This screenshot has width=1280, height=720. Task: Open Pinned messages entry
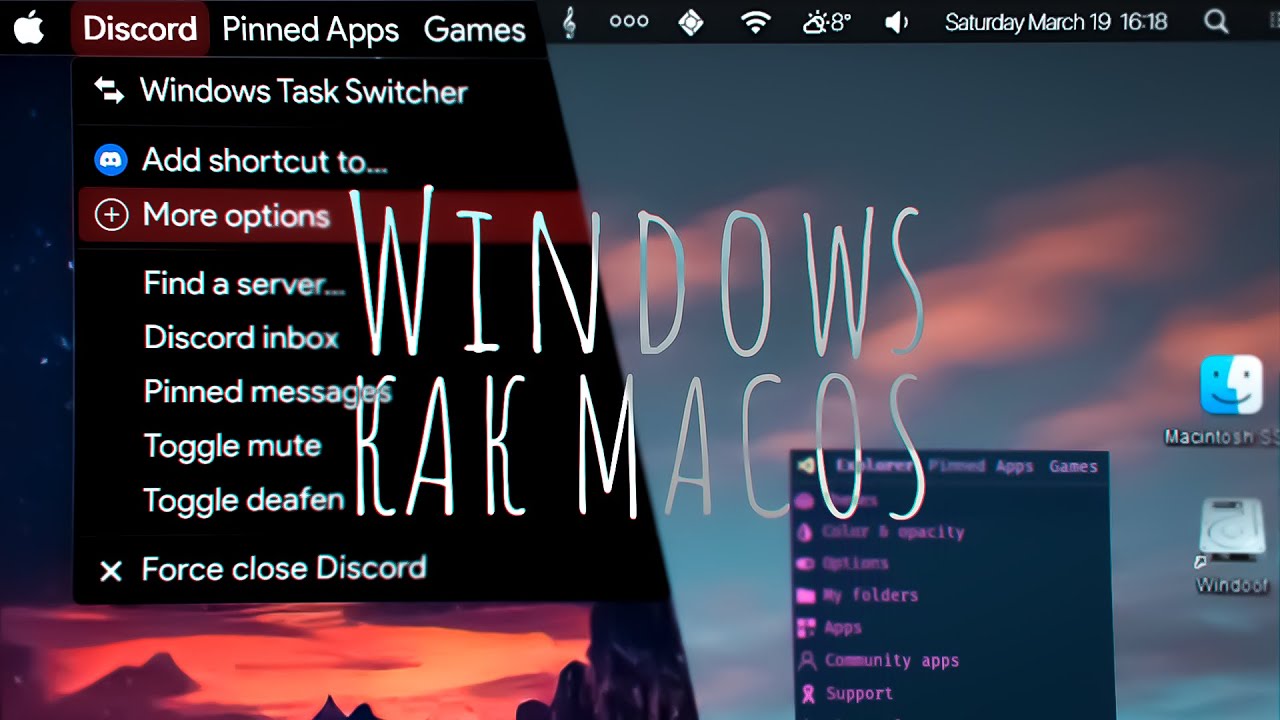pos(267,391)
